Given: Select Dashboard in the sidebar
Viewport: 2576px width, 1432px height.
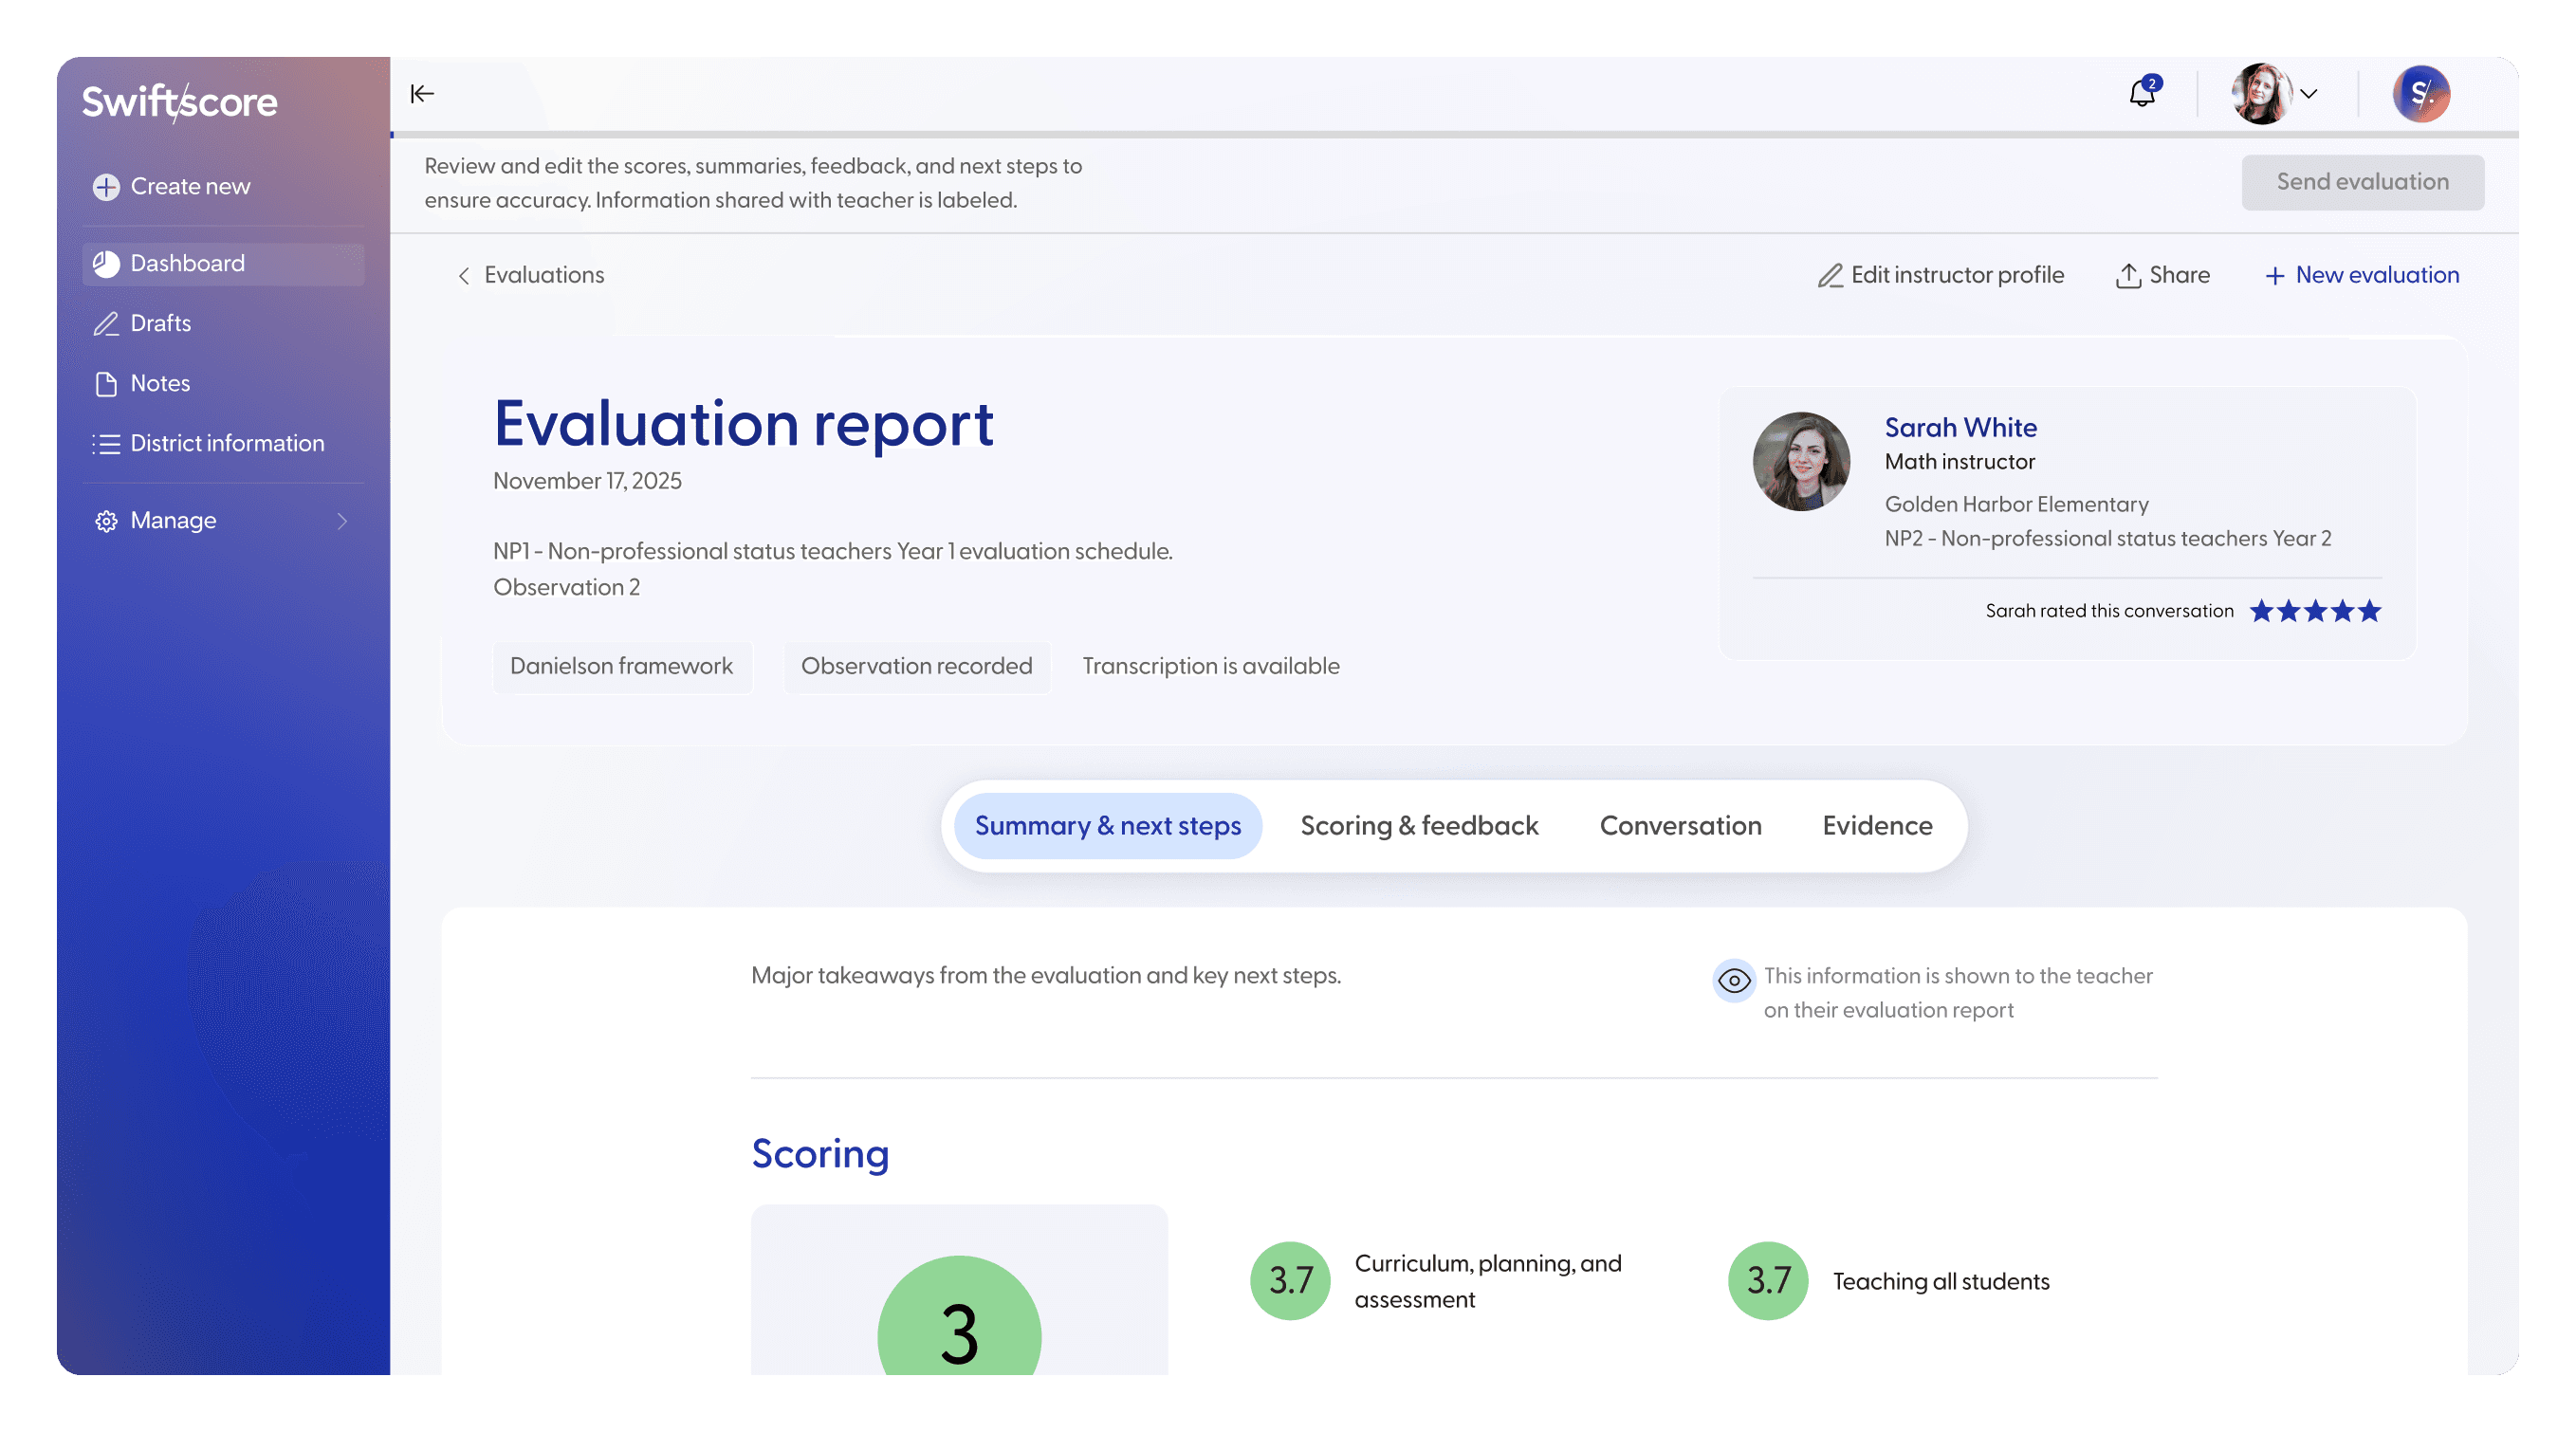Looking at the screenshot, I should click(187, 263).
